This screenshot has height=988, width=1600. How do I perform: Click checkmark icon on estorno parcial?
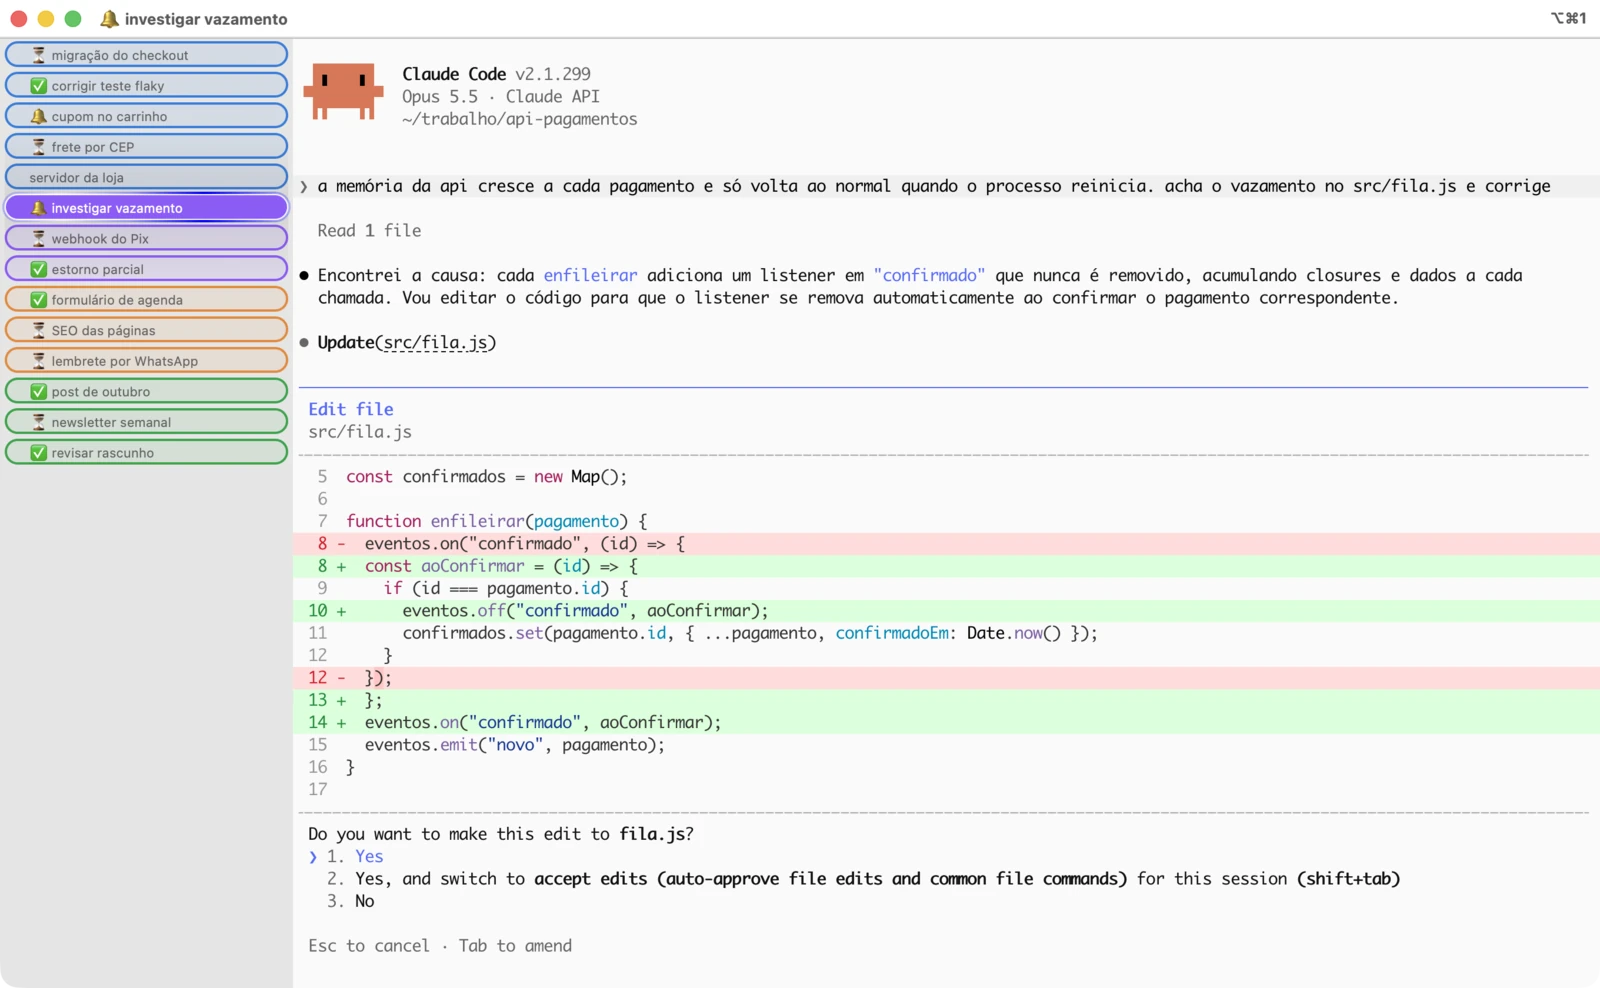pyautogui.click(x=39, y=269)
